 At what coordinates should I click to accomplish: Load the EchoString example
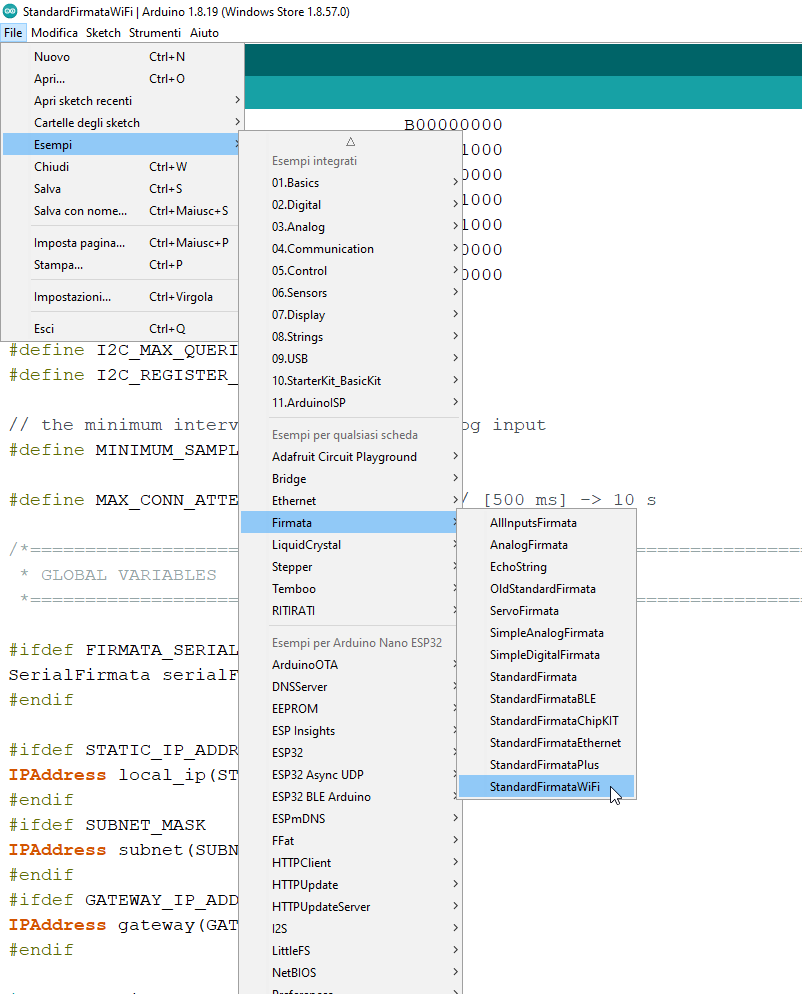(546, 567)
